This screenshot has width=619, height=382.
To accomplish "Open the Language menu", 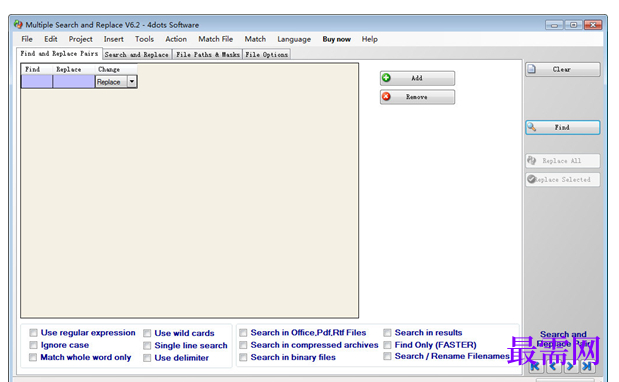I will click(294, 39).
